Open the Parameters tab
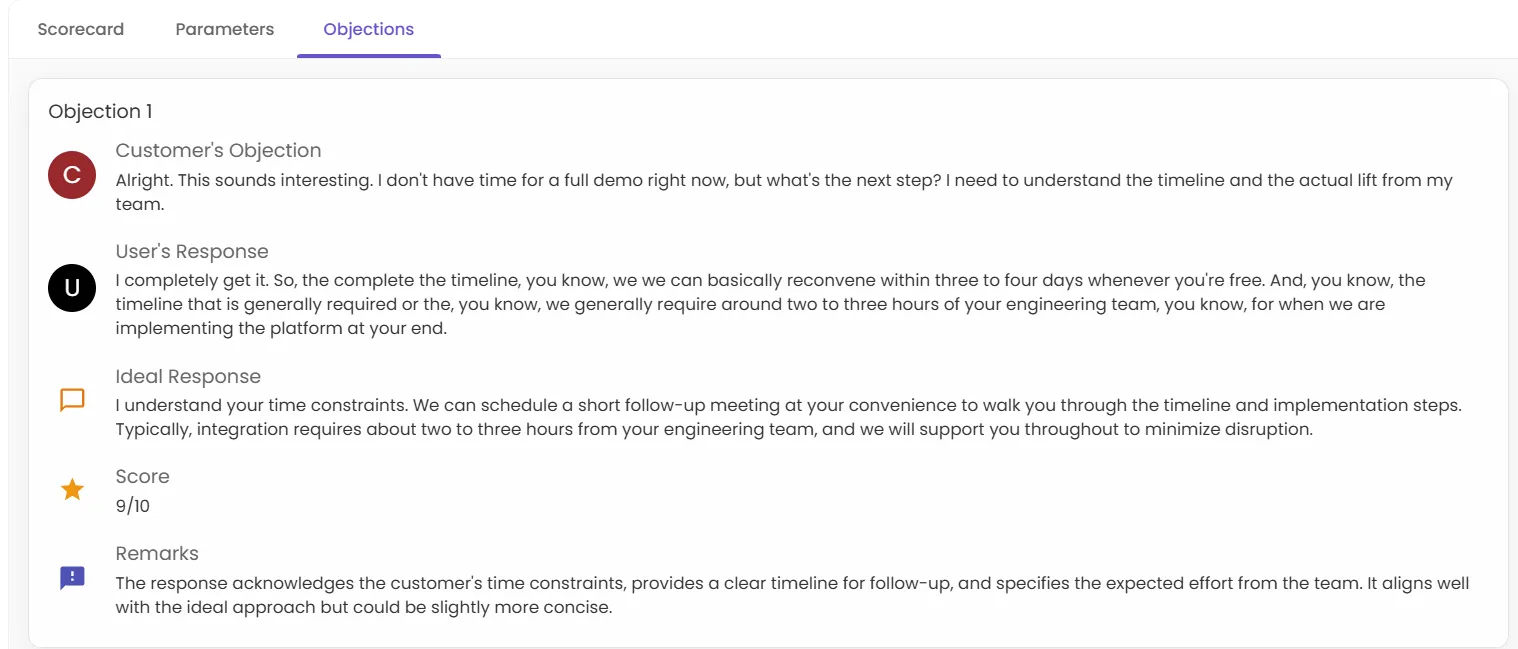1518x649 pixels. 224,29
